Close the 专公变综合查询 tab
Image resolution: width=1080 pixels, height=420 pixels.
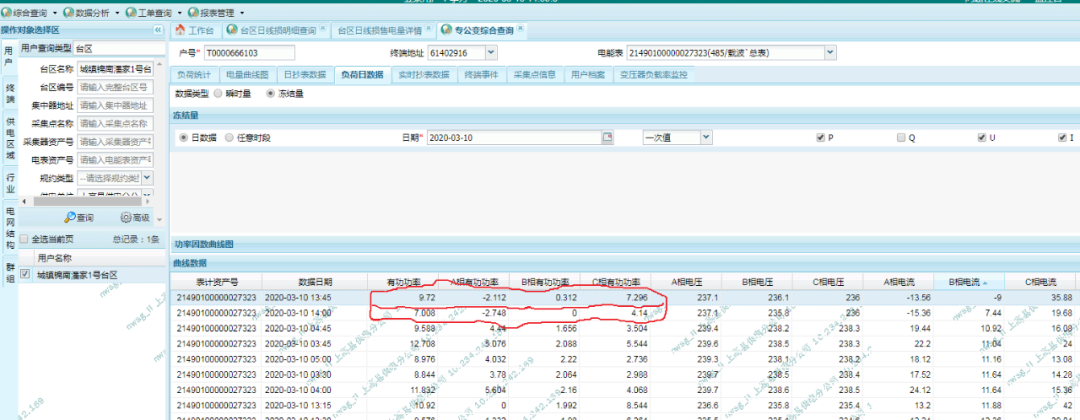[x=520, y=29]
